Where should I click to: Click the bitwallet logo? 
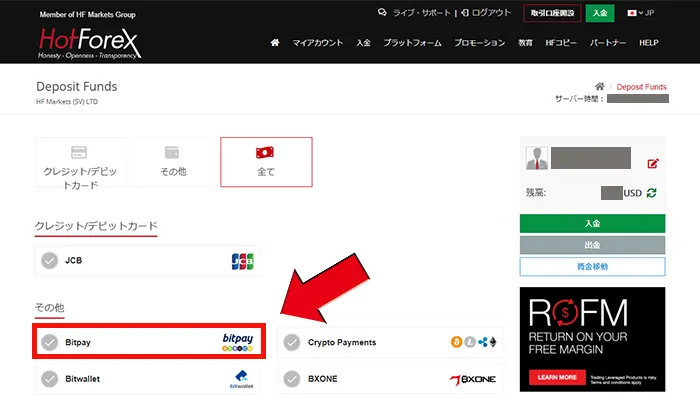click(x=242, y=379)
